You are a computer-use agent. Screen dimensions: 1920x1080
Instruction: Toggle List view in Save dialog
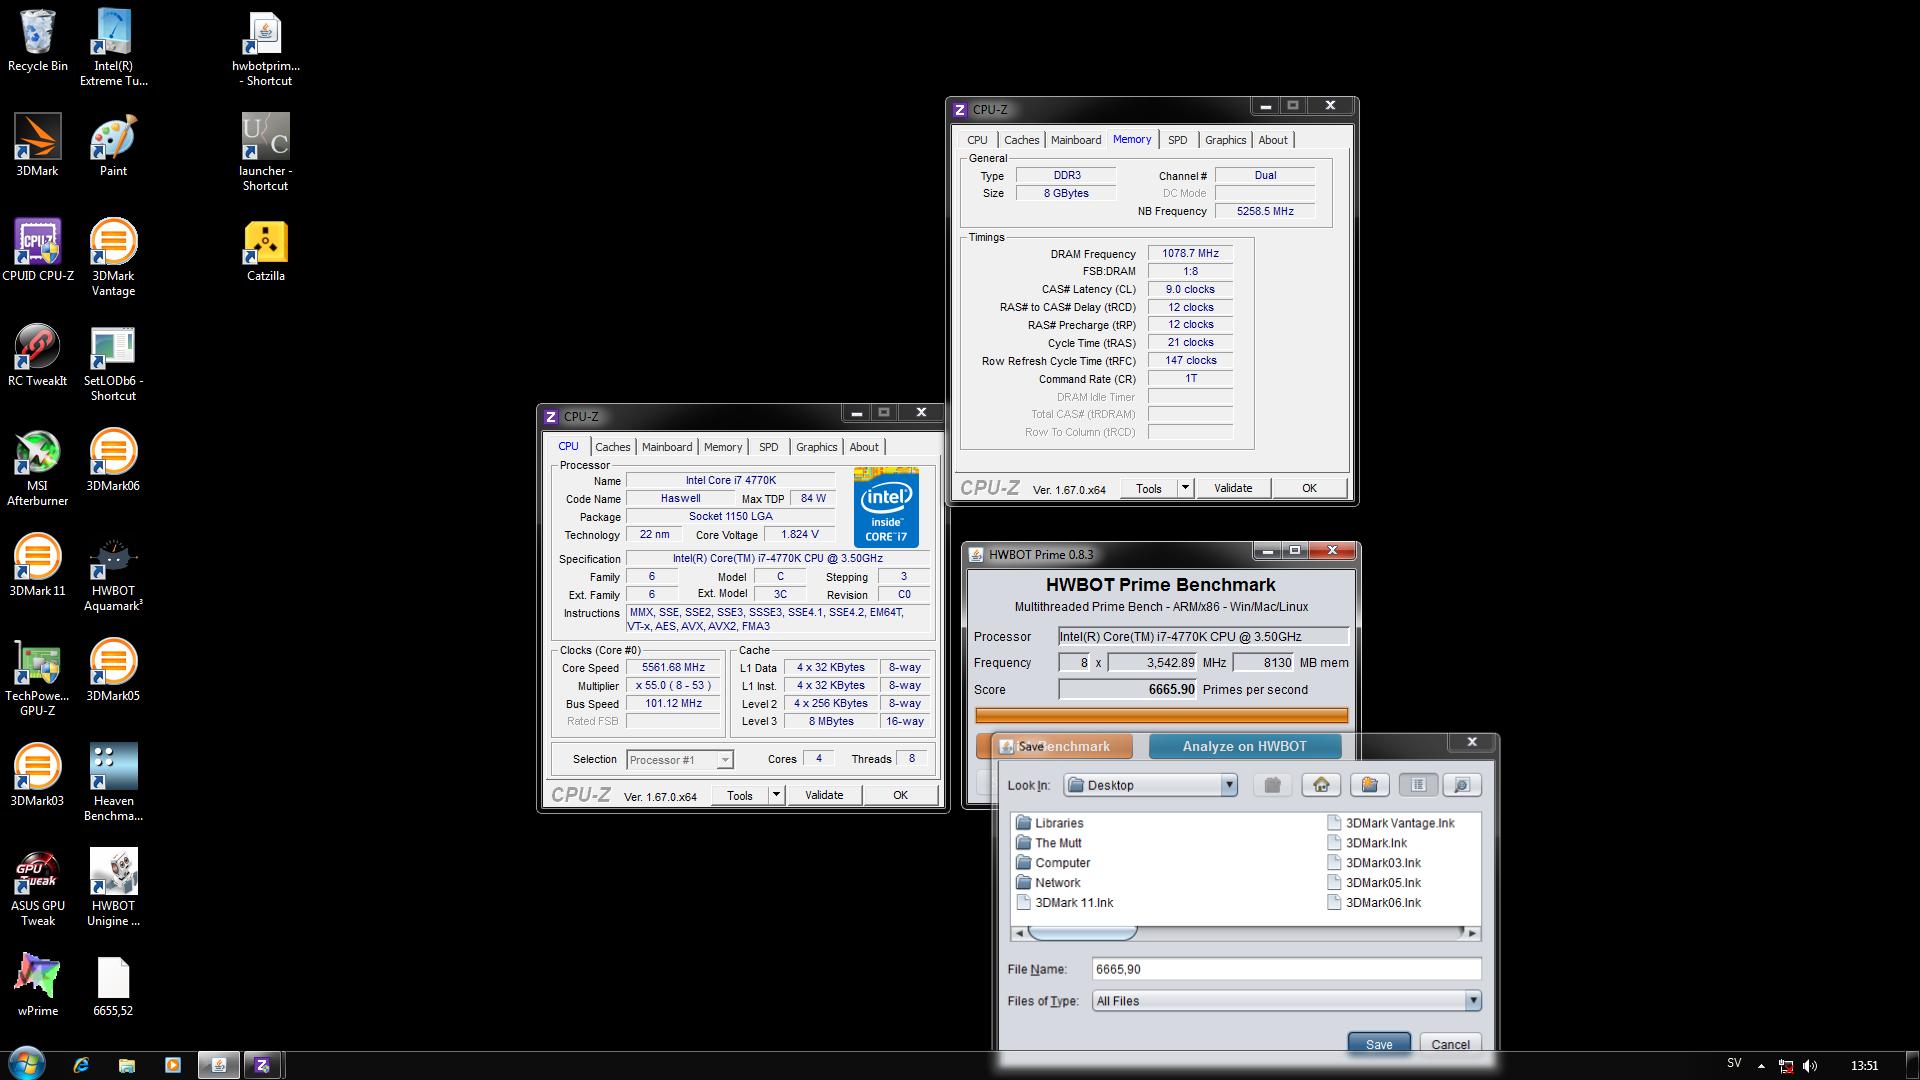(x=1418, y=785)
